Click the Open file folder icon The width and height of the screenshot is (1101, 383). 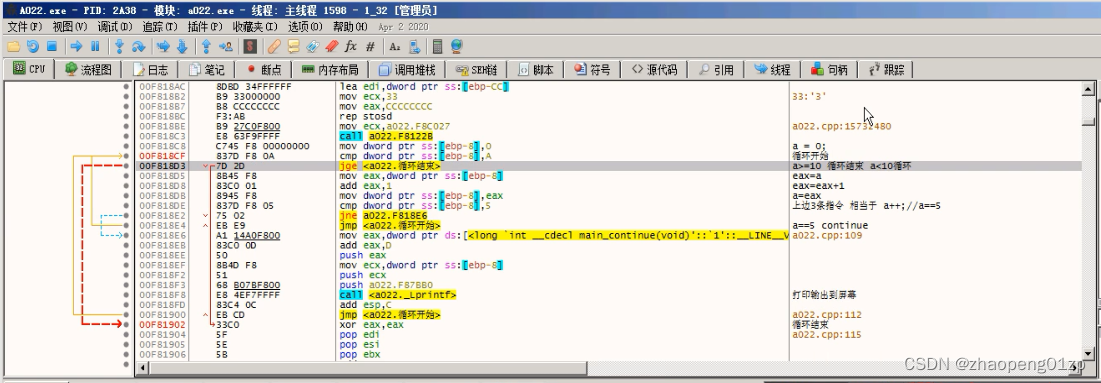click(13, 47)
